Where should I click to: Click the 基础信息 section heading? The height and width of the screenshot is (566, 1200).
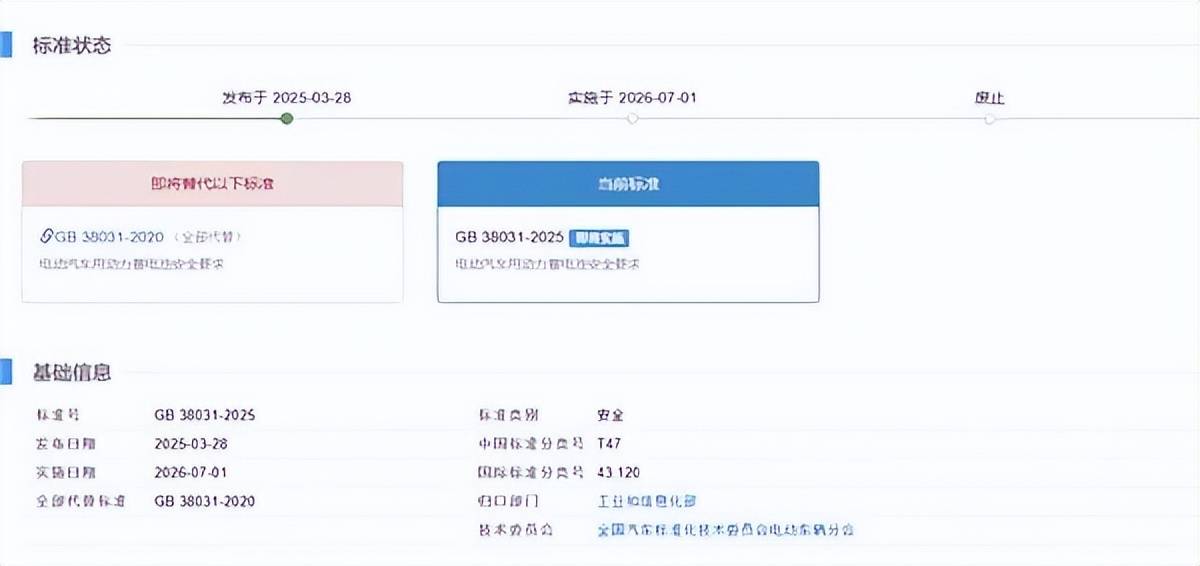[72, 372]
